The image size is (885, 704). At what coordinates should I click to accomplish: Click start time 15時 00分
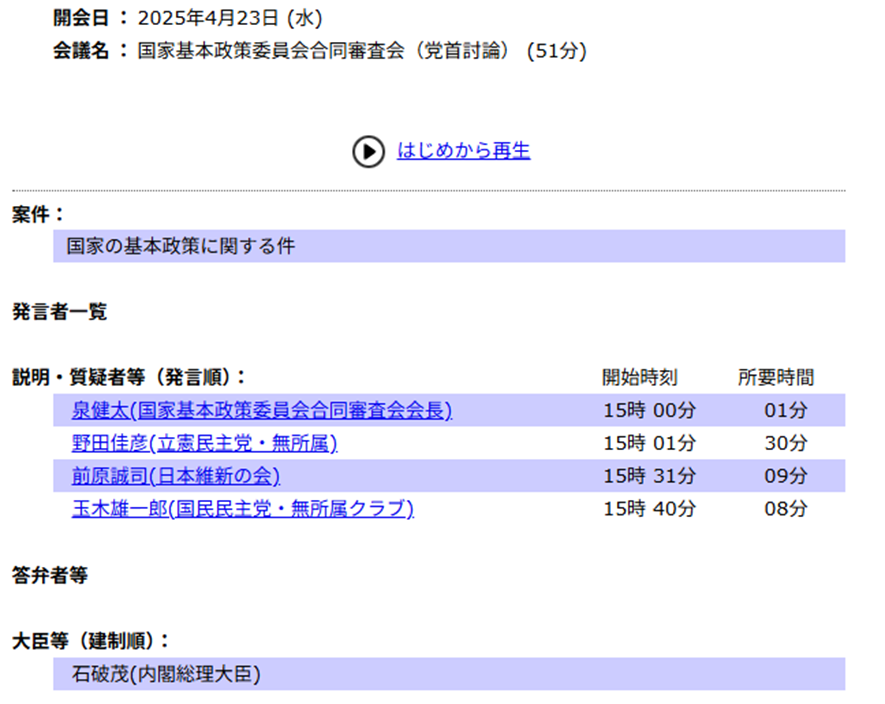coord(649,410)
